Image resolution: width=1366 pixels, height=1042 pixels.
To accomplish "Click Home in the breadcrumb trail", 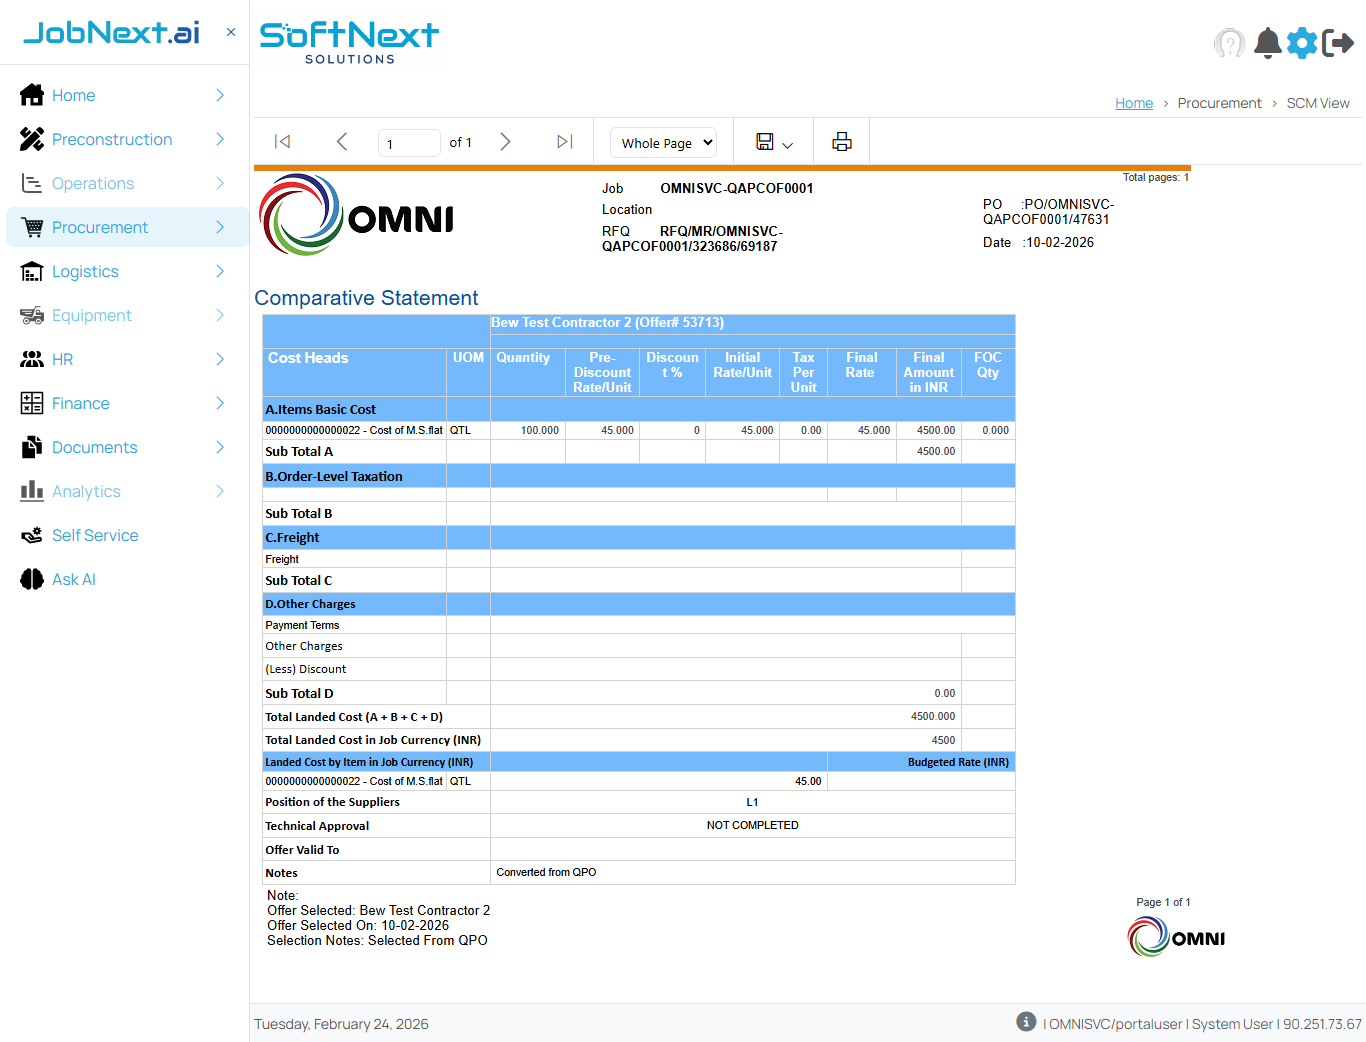I will (x=1133, y=103).
